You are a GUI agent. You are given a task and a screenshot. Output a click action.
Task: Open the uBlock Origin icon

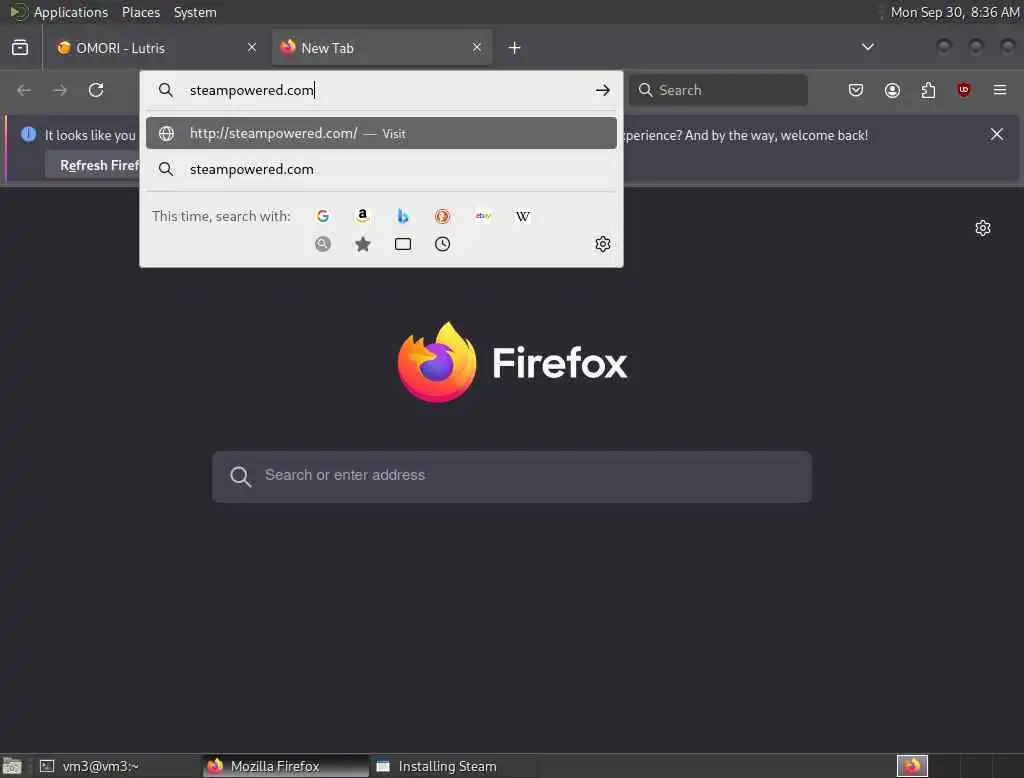click(x=964, y=90)
